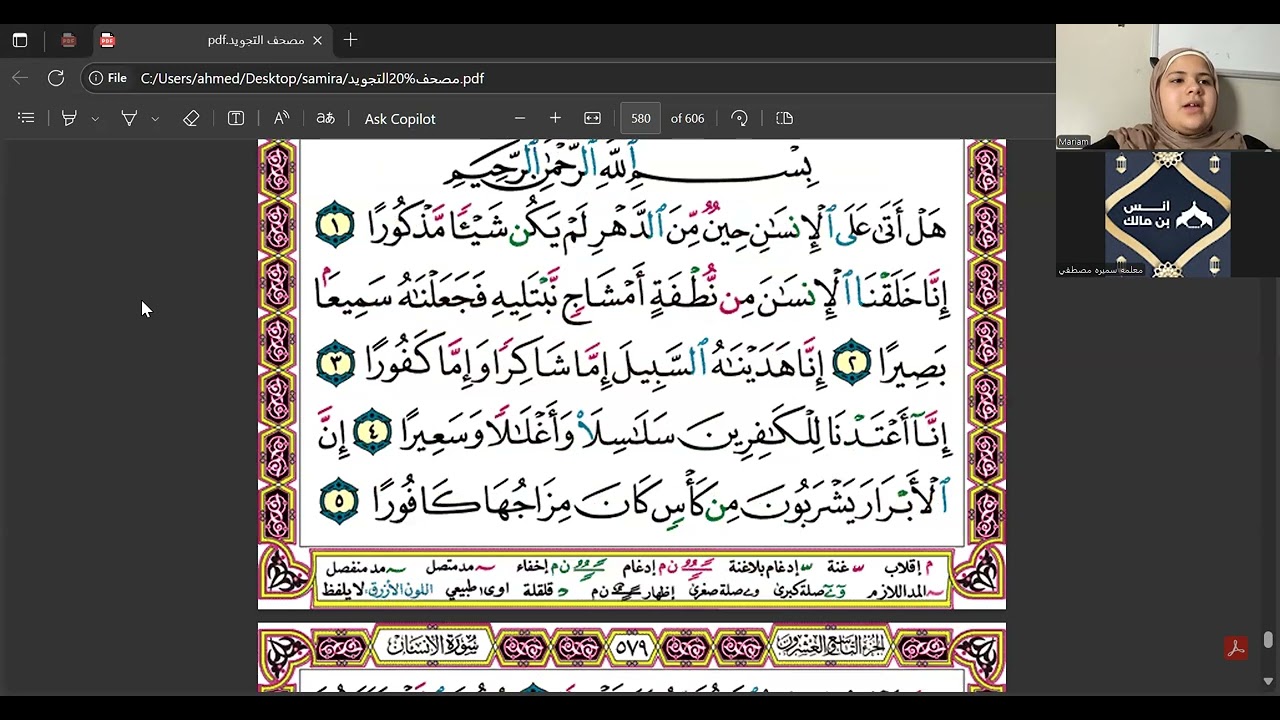Open the tab actions menu icon

(20, 40)
